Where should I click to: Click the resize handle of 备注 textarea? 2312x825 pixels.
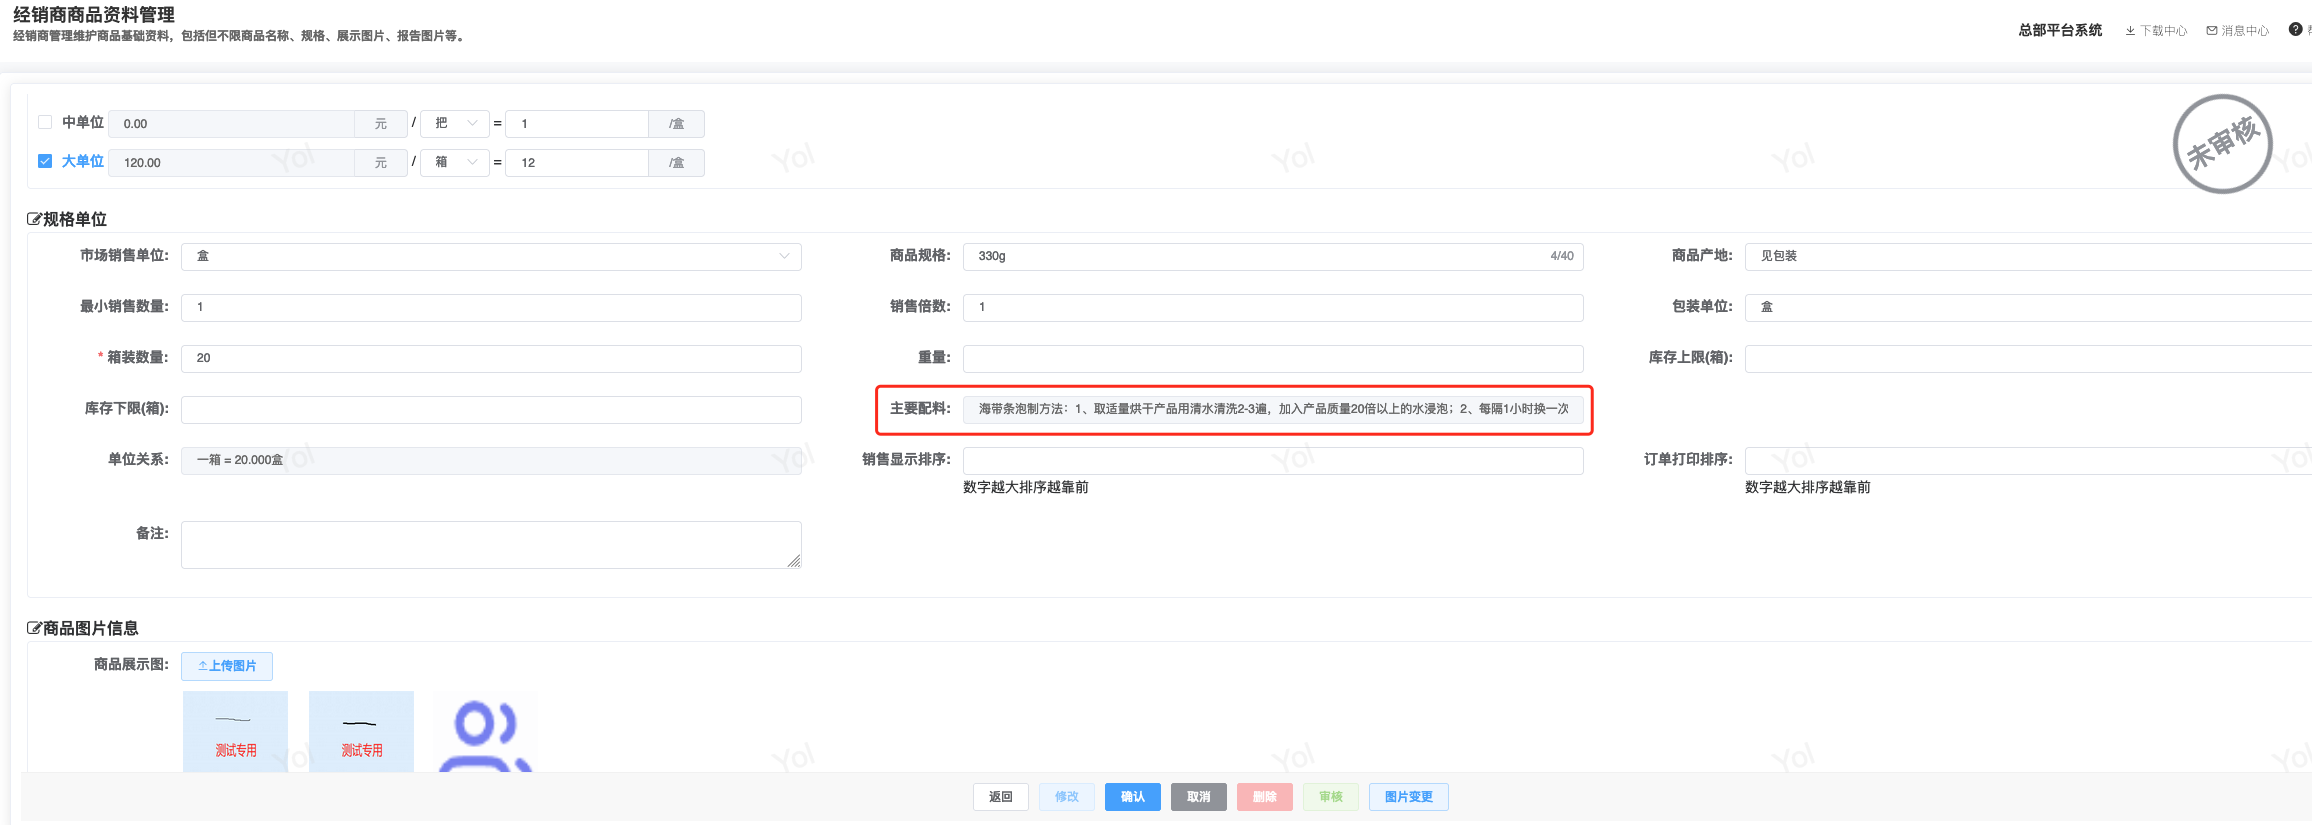[794, 561]
